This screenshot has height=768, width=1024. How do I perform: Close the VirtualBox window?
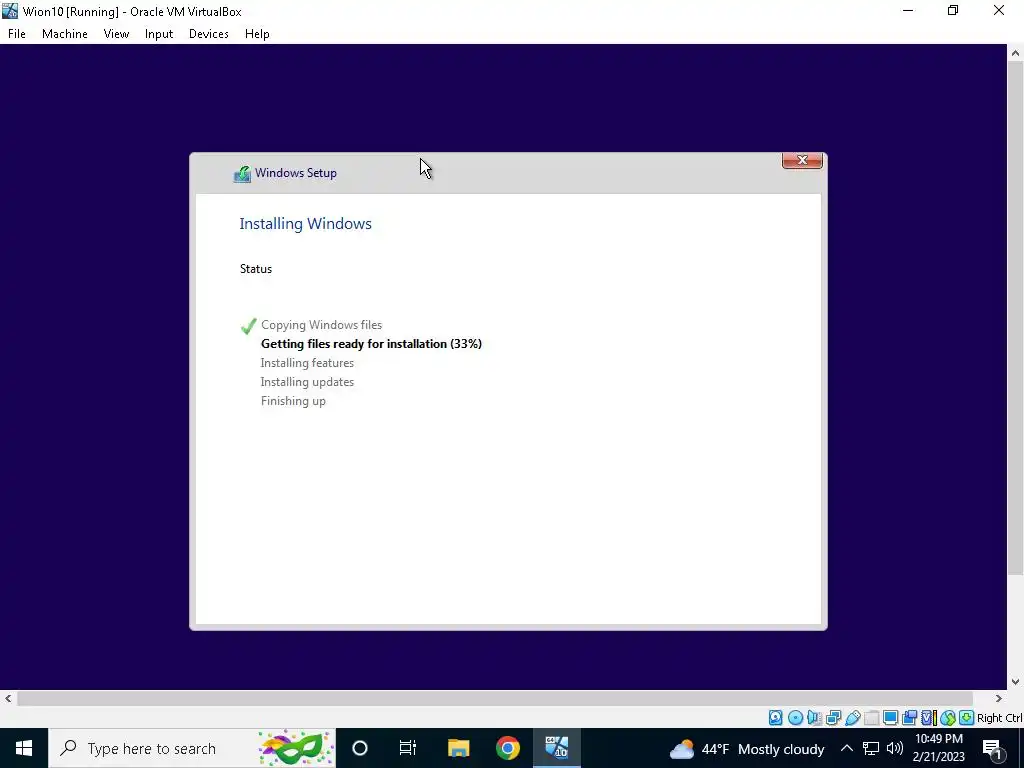click(x=999, y=11)
